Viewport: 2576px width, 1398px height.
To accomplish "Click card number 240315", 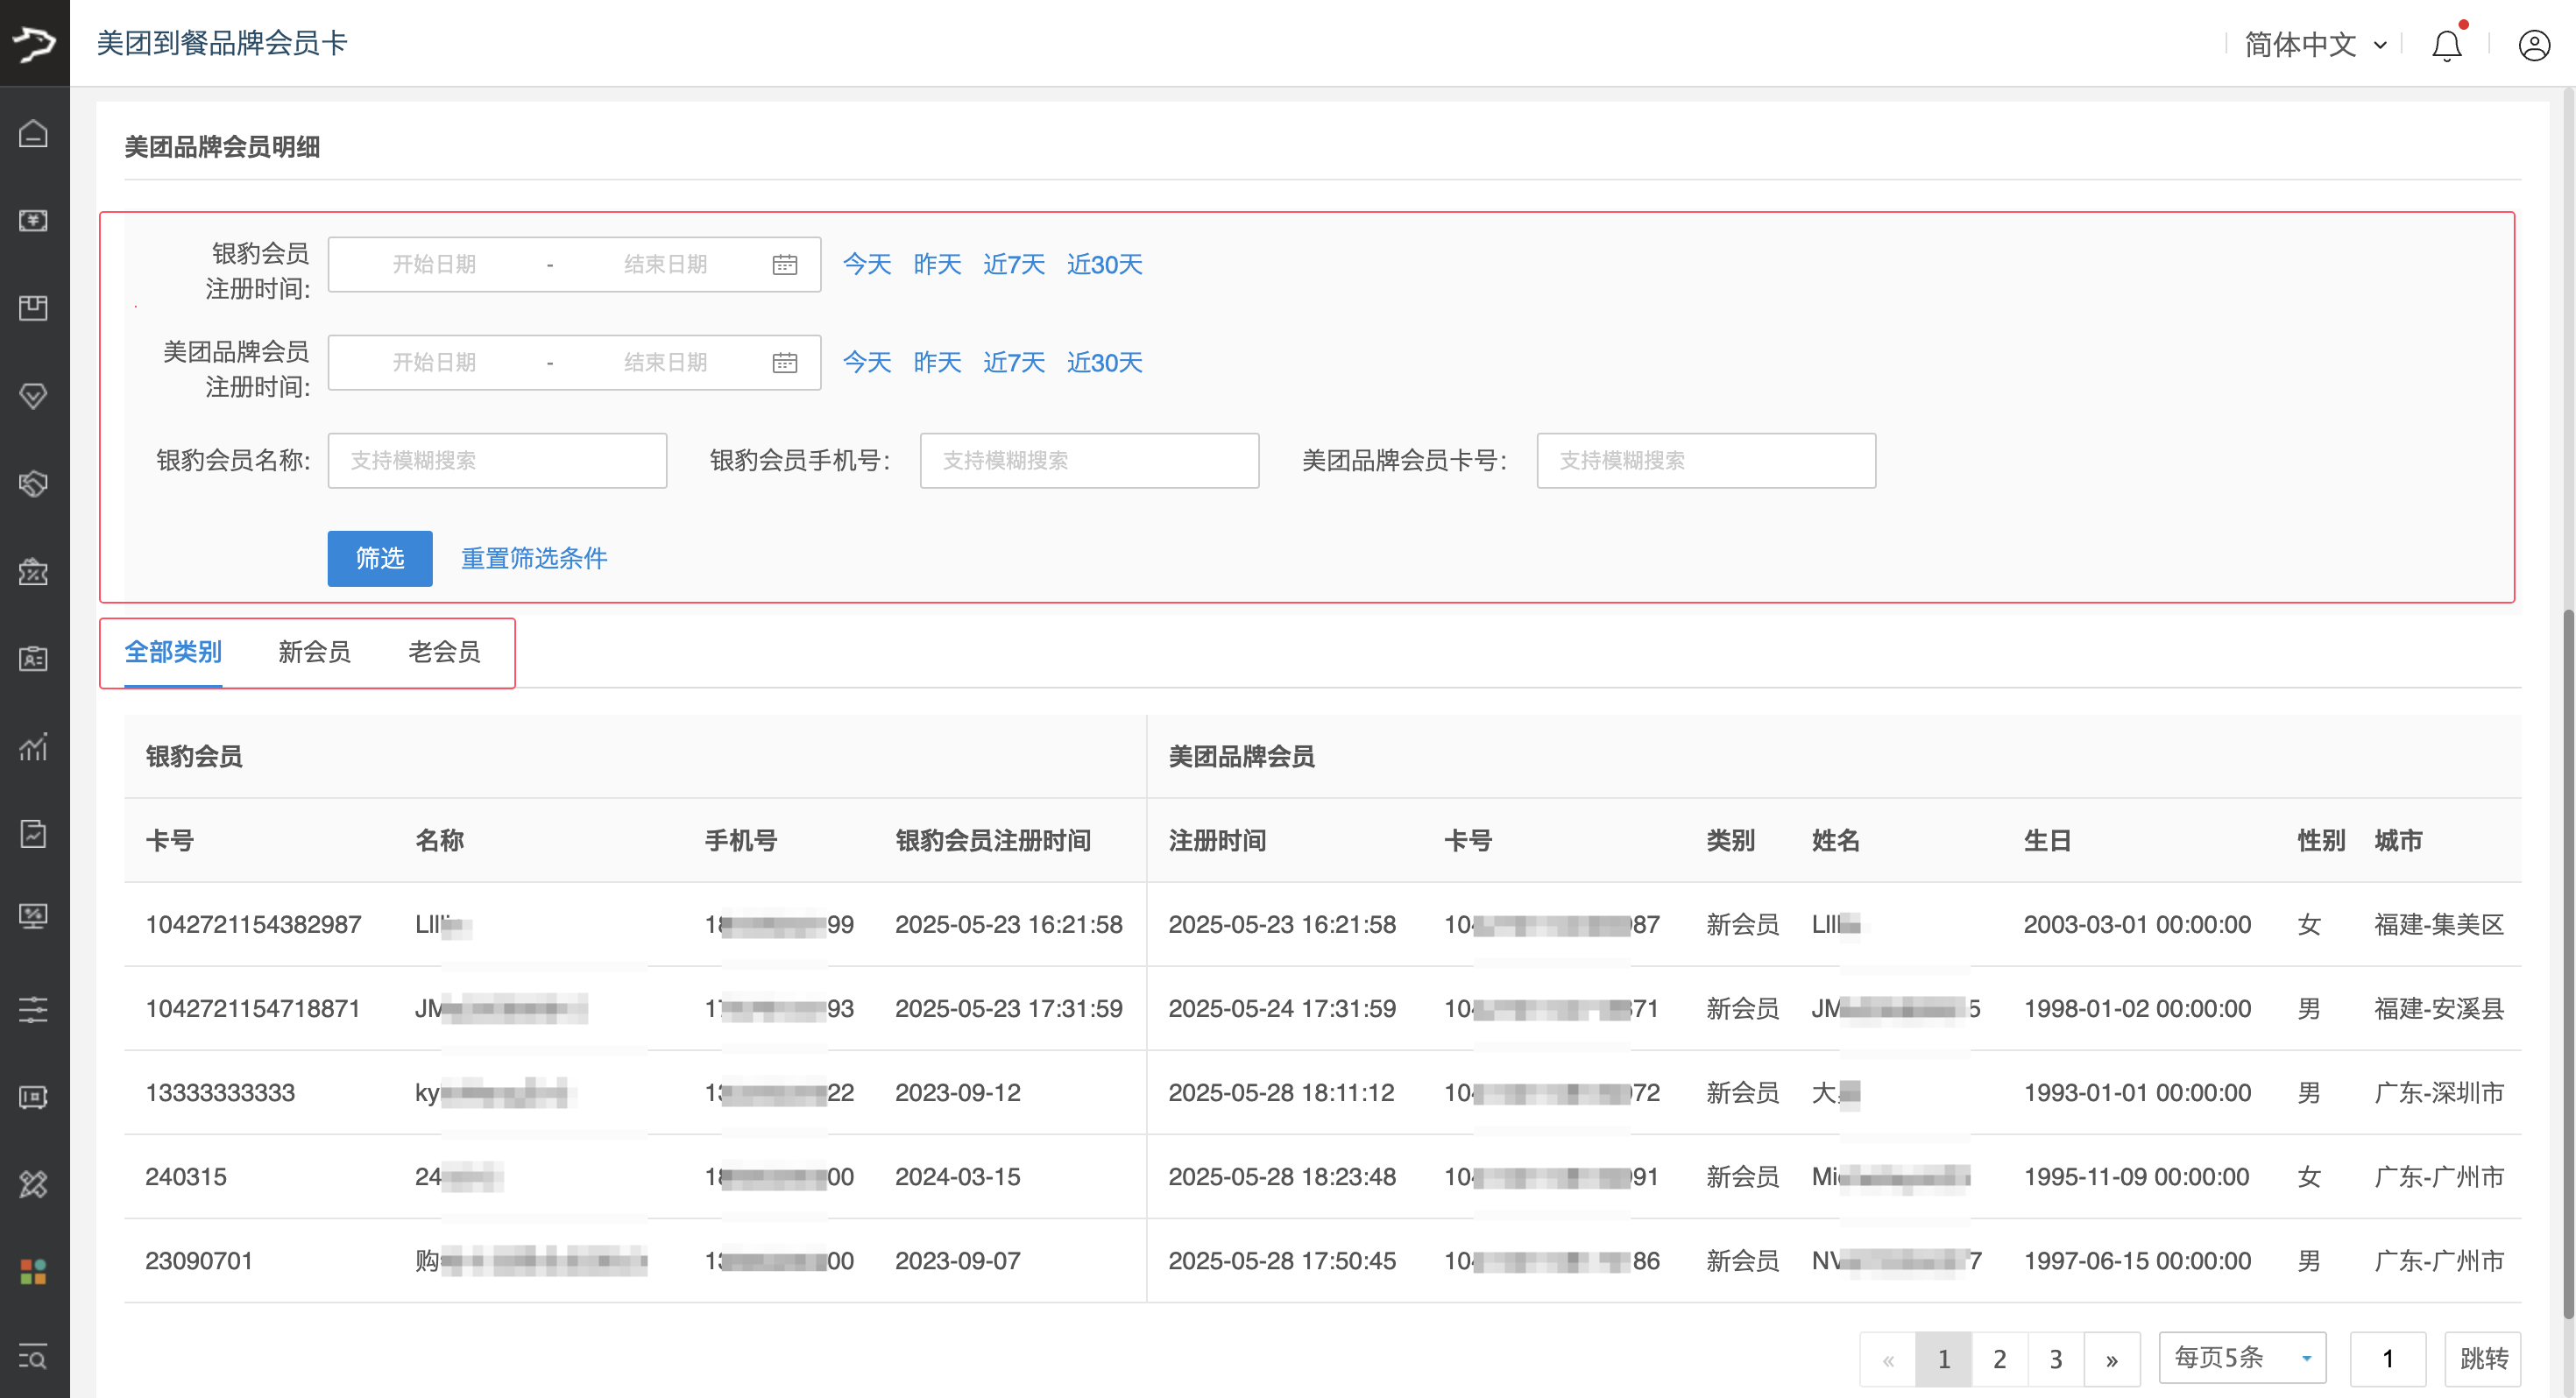I will tap(186, 1176).
